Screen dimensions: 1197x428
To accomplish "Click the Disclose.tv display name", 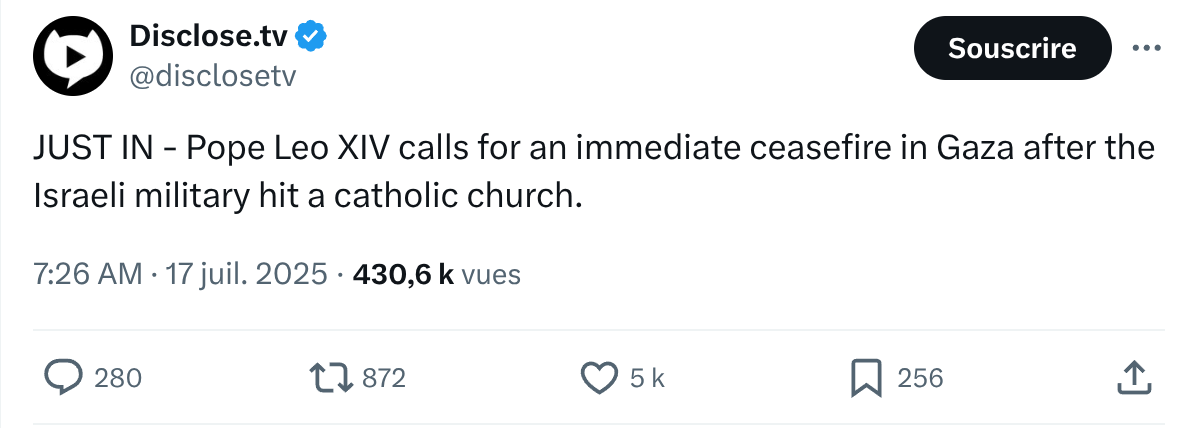I will coord(209,35).
